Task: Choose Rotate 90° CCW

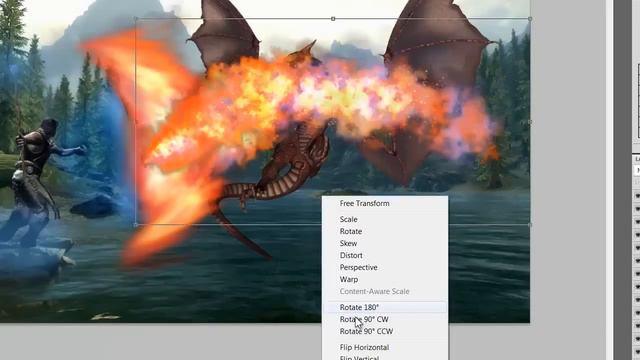Action: click(x=366, y=331)
